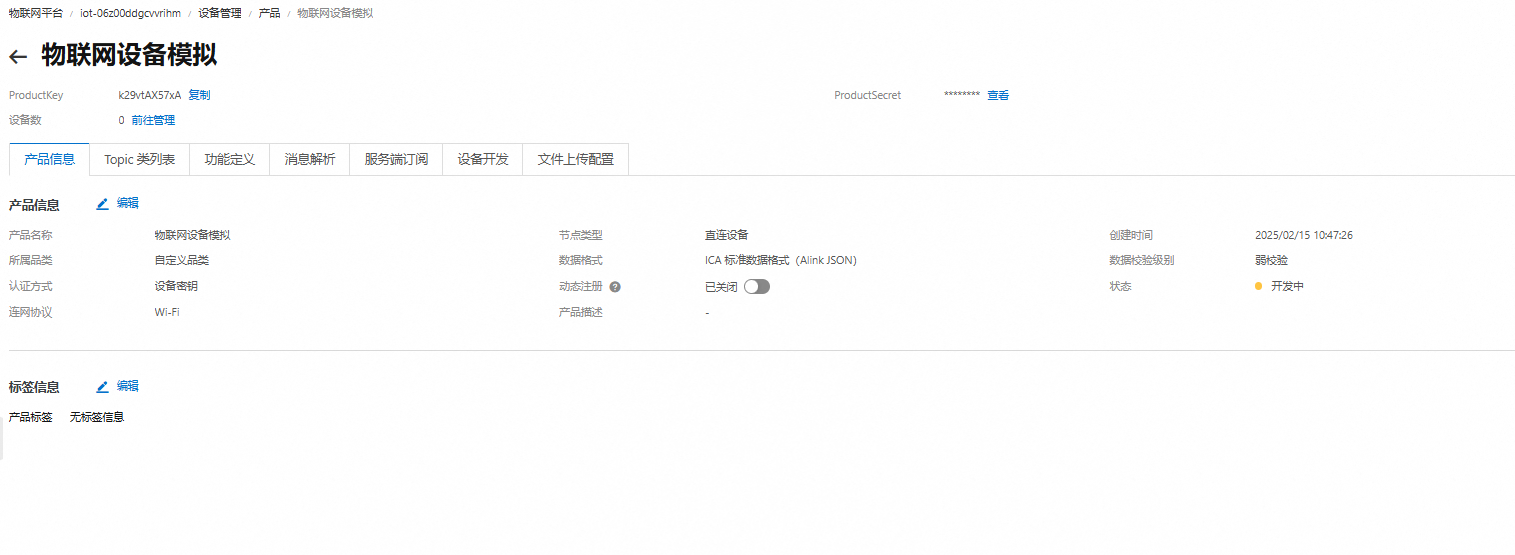This screenshot has height=555, width=1515.
Task: Open 前往管理 device management link
Action: (153, 121)
